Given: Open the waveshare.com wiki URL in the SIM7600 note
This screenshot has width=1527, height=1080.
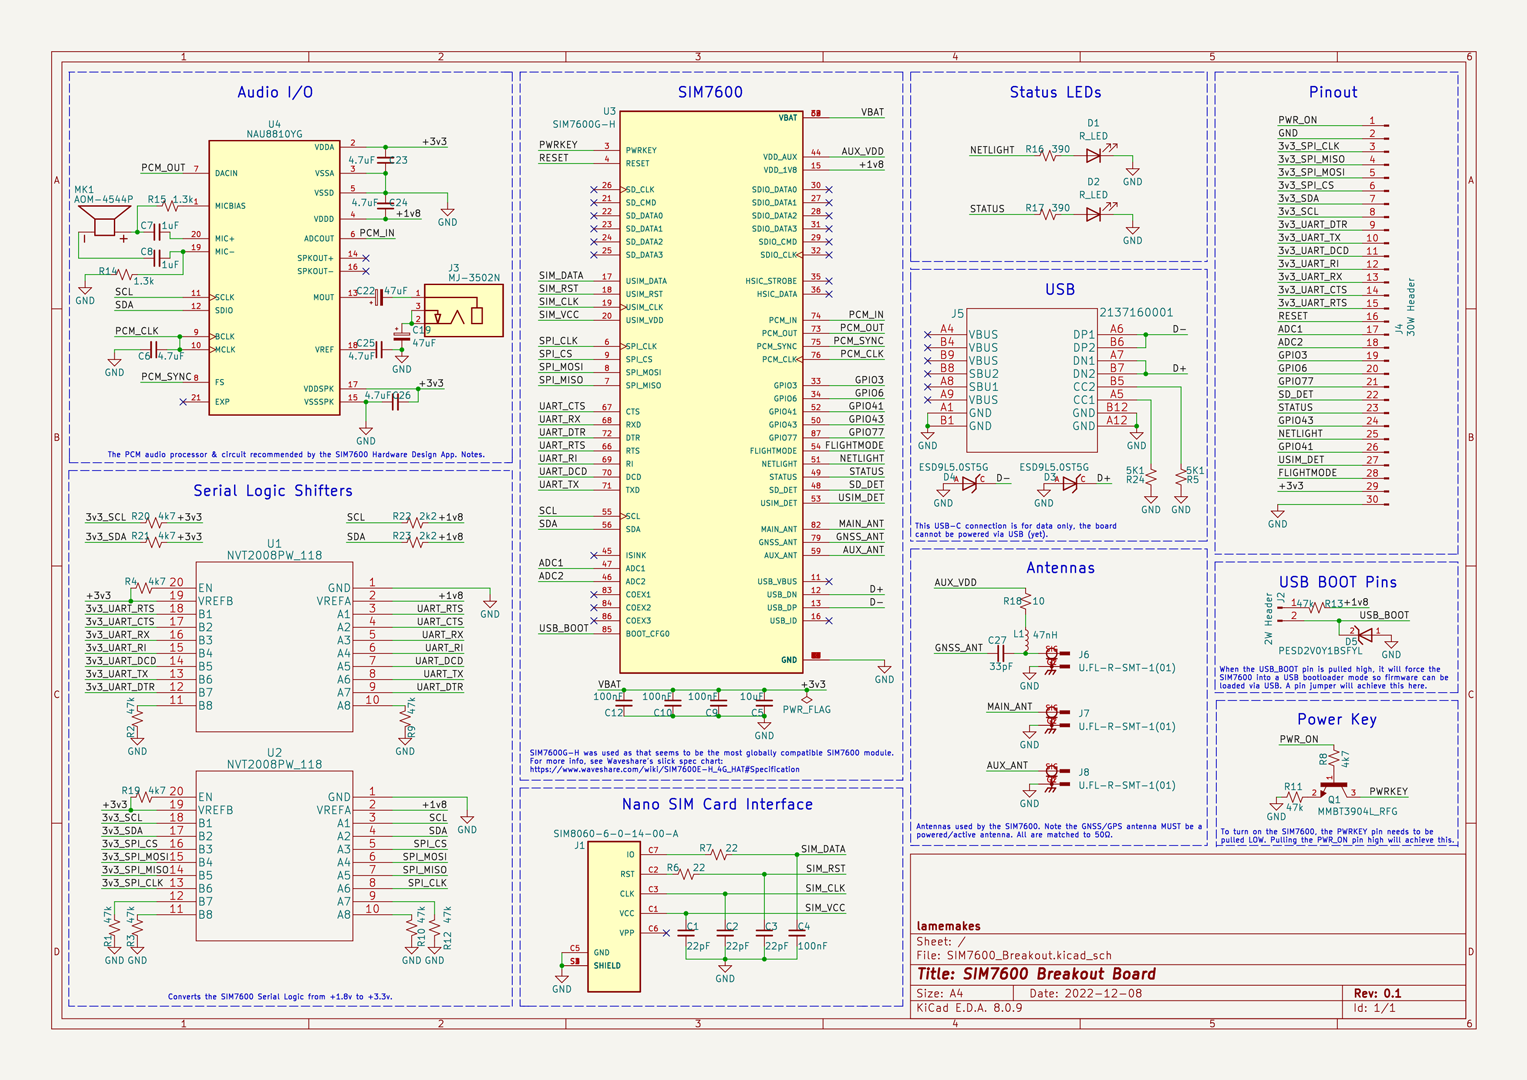Looking at the screenshot, I should (x=664, y=769).
